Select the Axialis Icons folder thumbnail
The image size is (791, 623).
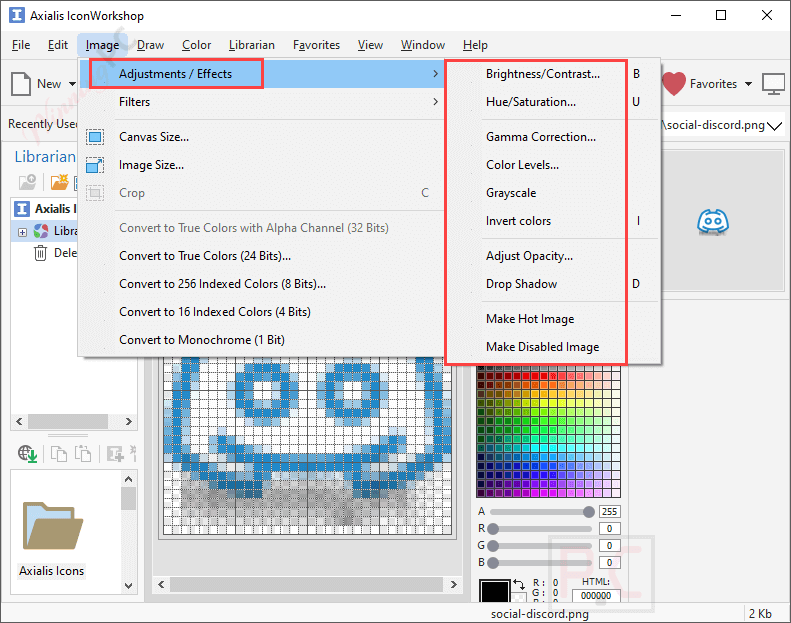click(x=52, y=526)
